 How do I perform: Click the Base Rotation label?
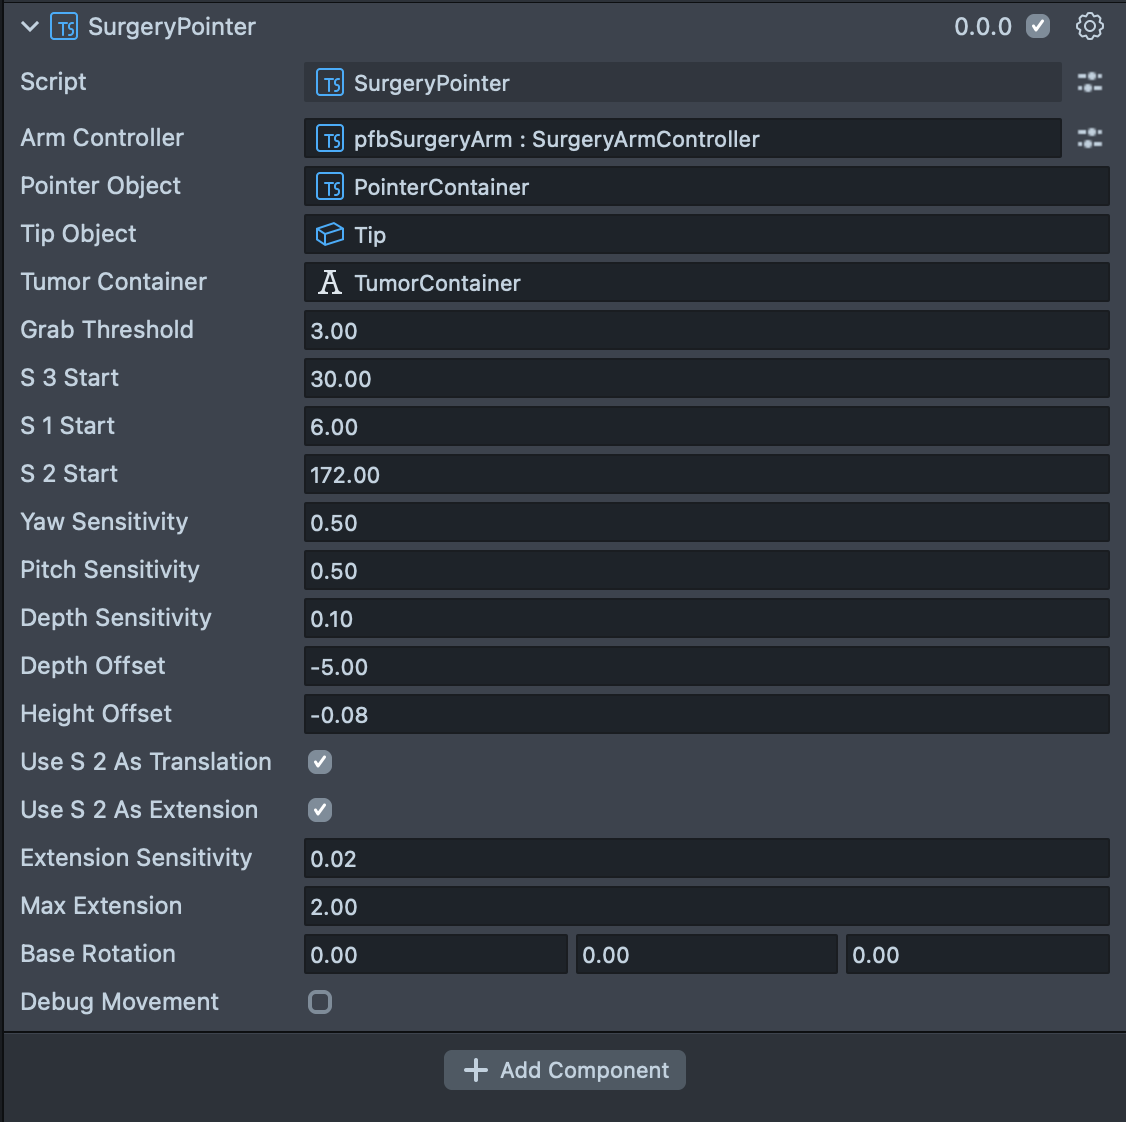98,954
